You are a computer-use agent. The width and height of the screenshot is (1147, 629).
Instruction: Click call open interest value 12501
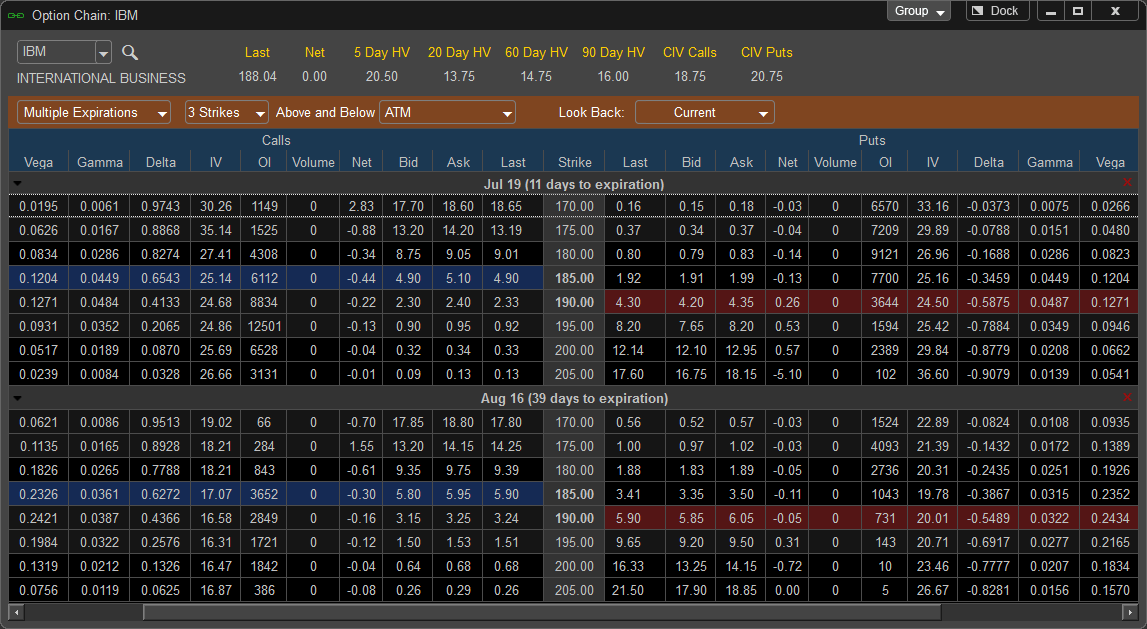(x=264, y=326)
